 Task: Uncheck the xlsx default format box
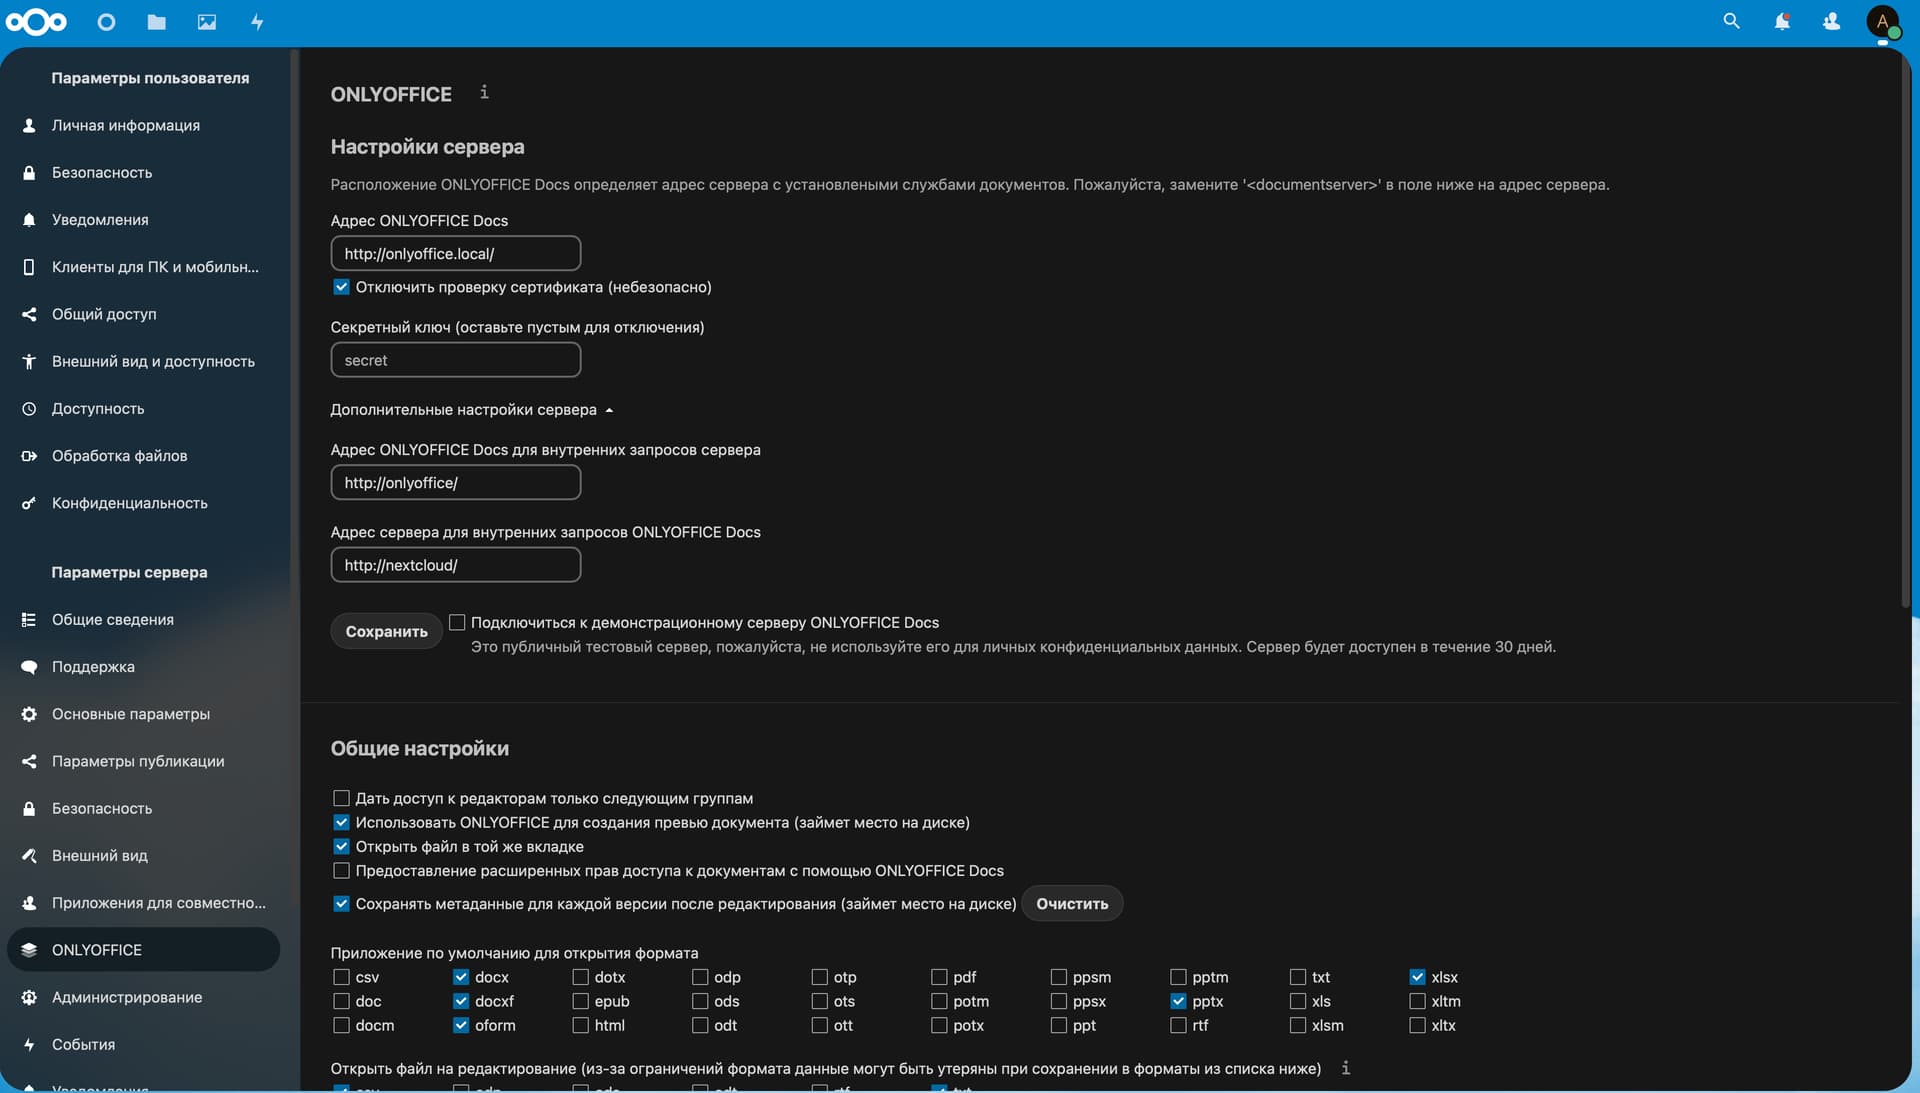pos(1417,977)
